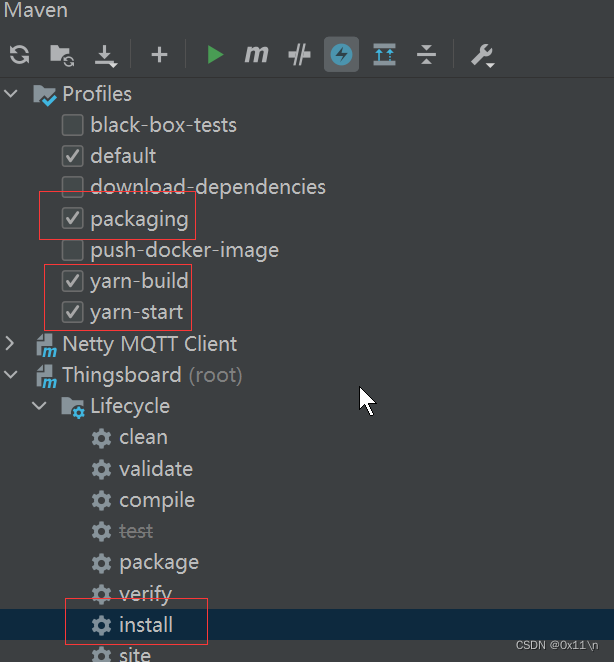Image resolution: width=614 pixels, height=662 pixels.
Task: Uncheck the packaging profile
Action: 73,218
